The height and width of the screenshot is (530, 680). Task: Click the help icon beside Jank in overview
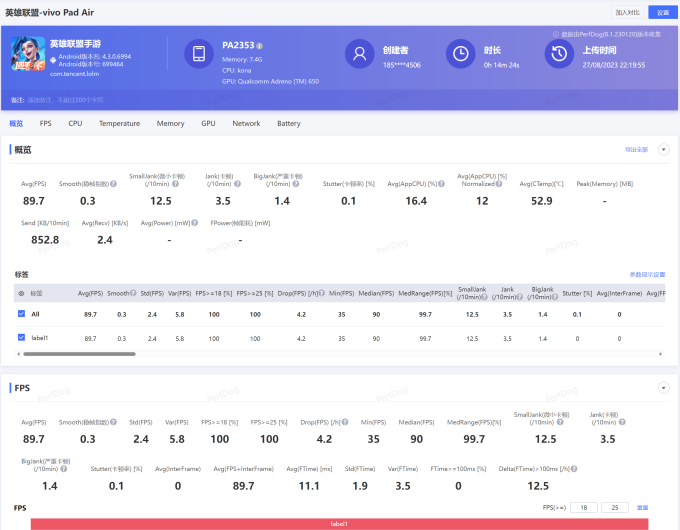click(x=238, y=184)
